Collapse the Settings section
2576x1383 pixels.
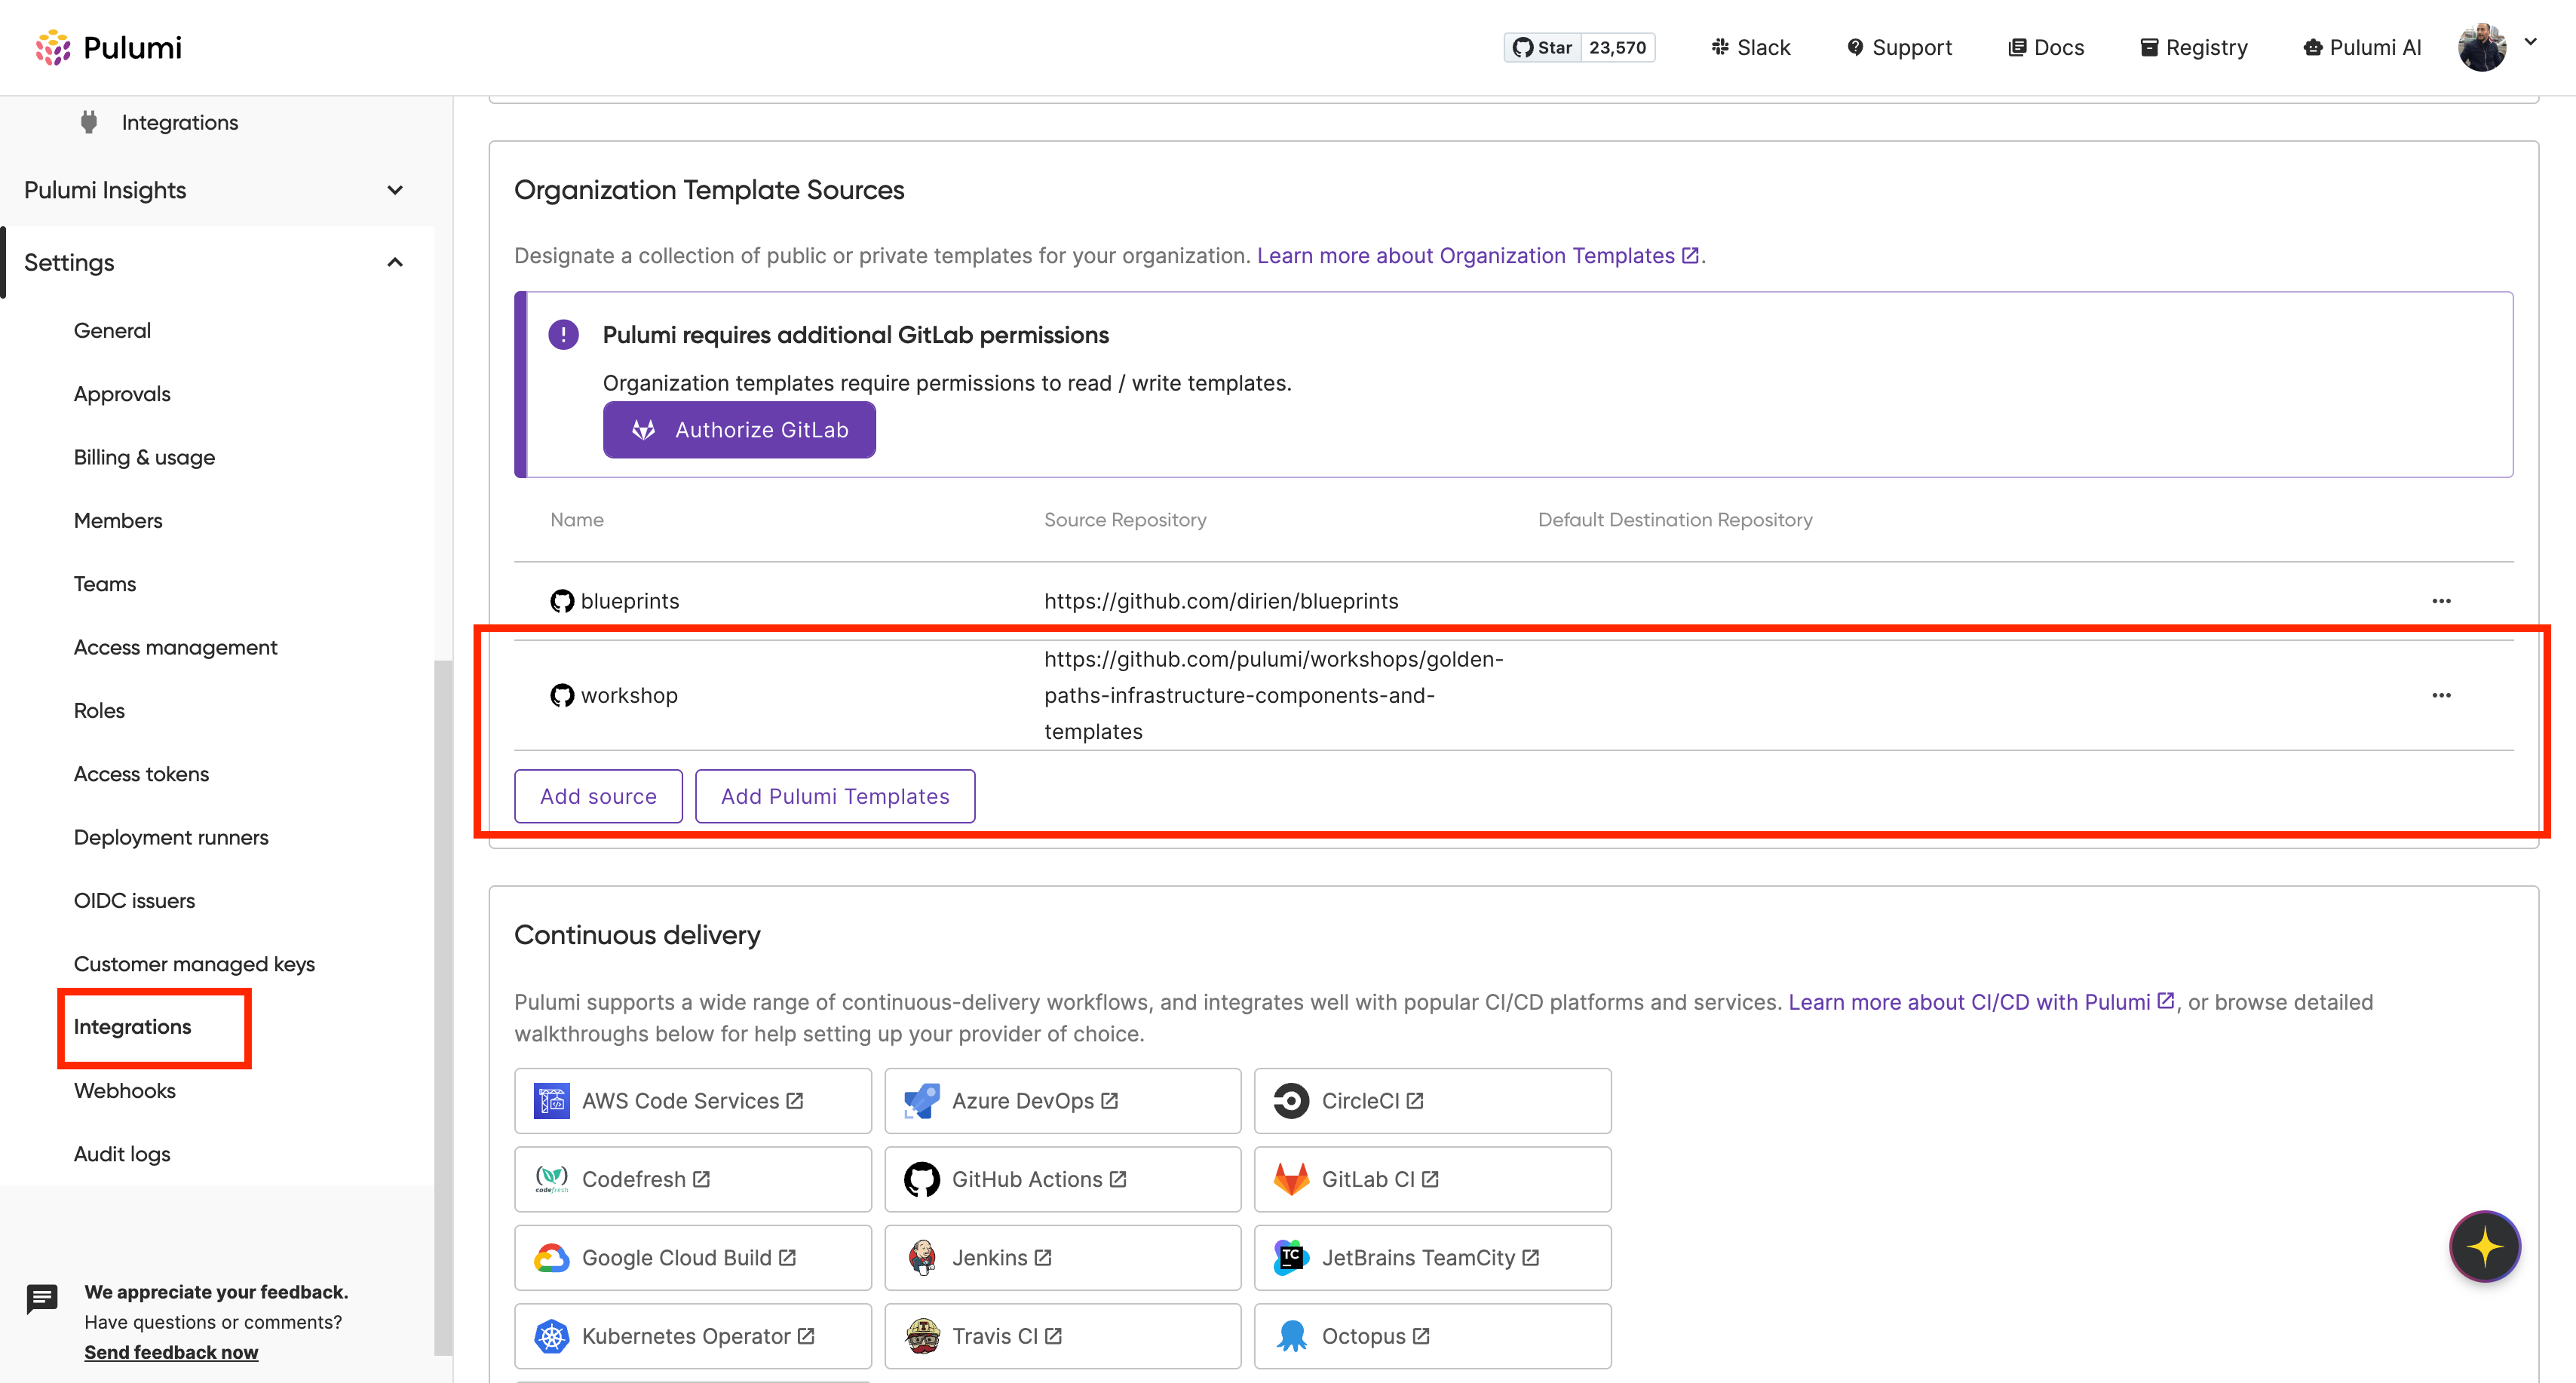pos(215,262)
